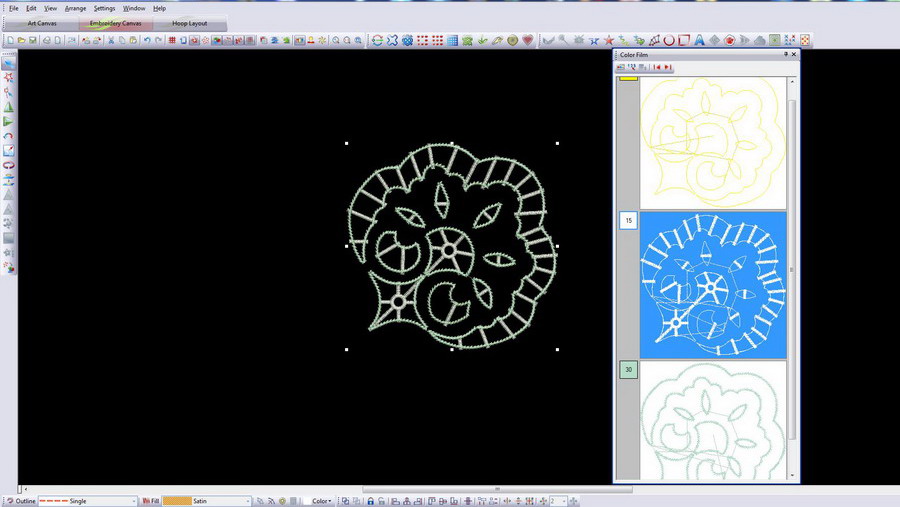Open the Help menu
This screenshot has height=507, width=900.
tap(159, 9)
